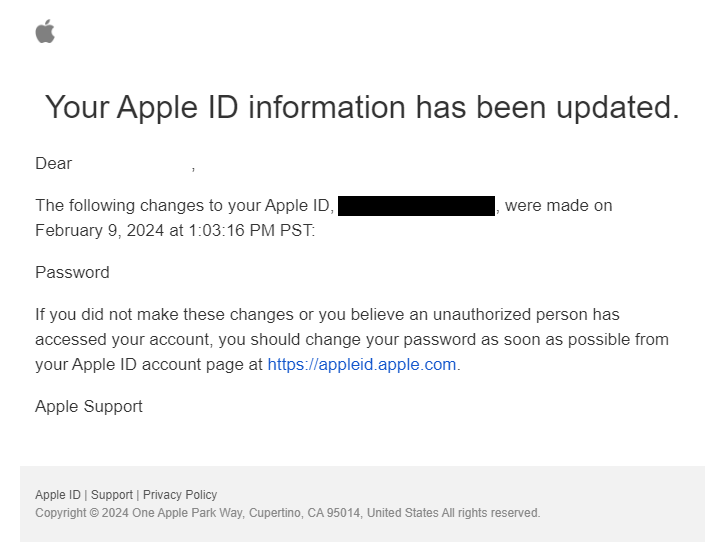Open the appleid.apple.com link
Viewport: 715px width, 547px height.
click(x=361, y=364)
